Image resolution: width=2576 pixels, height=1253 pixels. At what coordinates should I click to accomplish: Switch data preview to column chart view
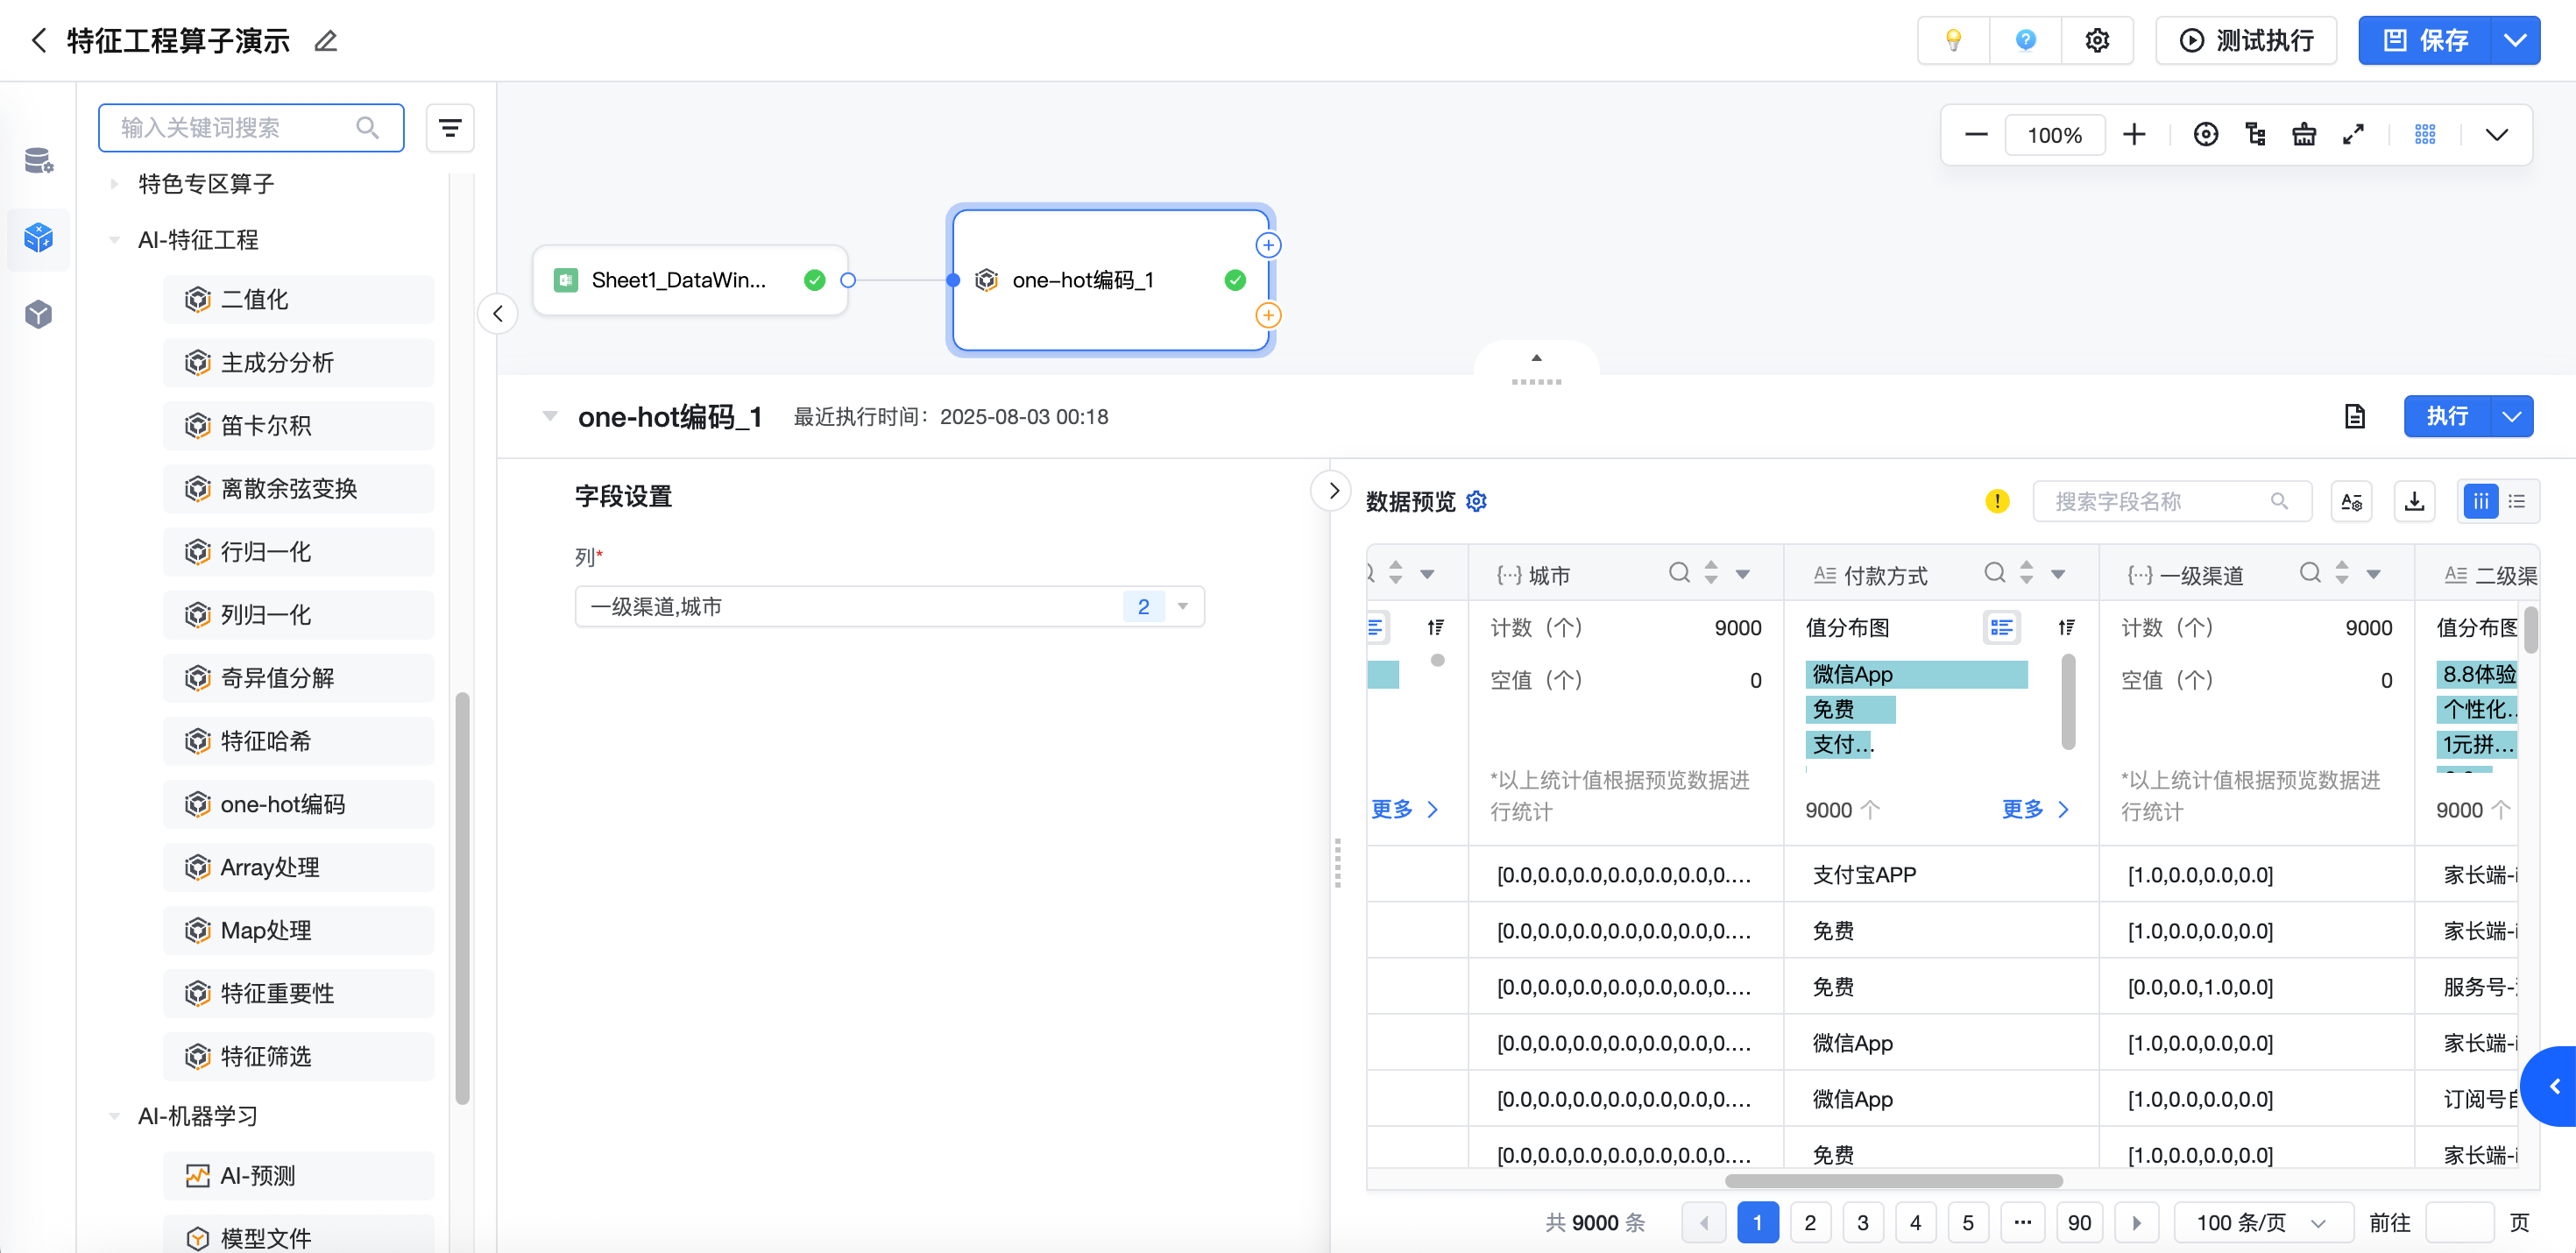coord(2481,501)
